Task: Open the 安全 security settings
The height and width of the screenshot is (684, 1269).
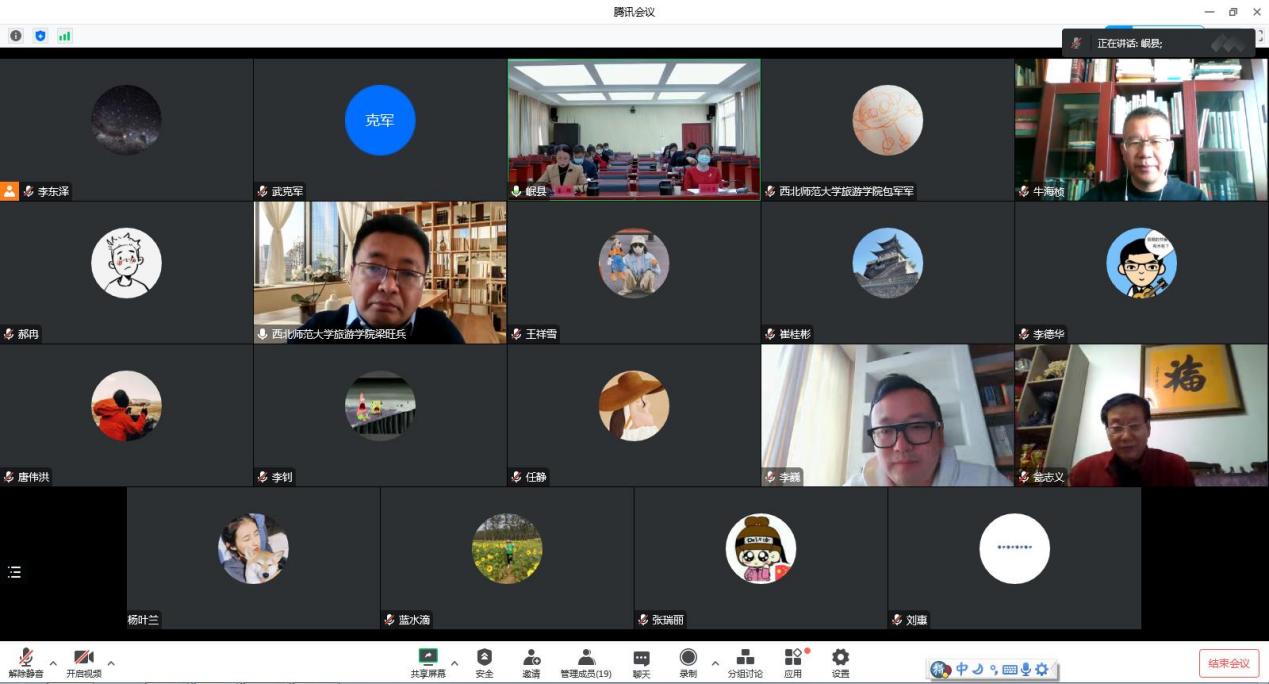Action: [x=484, y=661]
